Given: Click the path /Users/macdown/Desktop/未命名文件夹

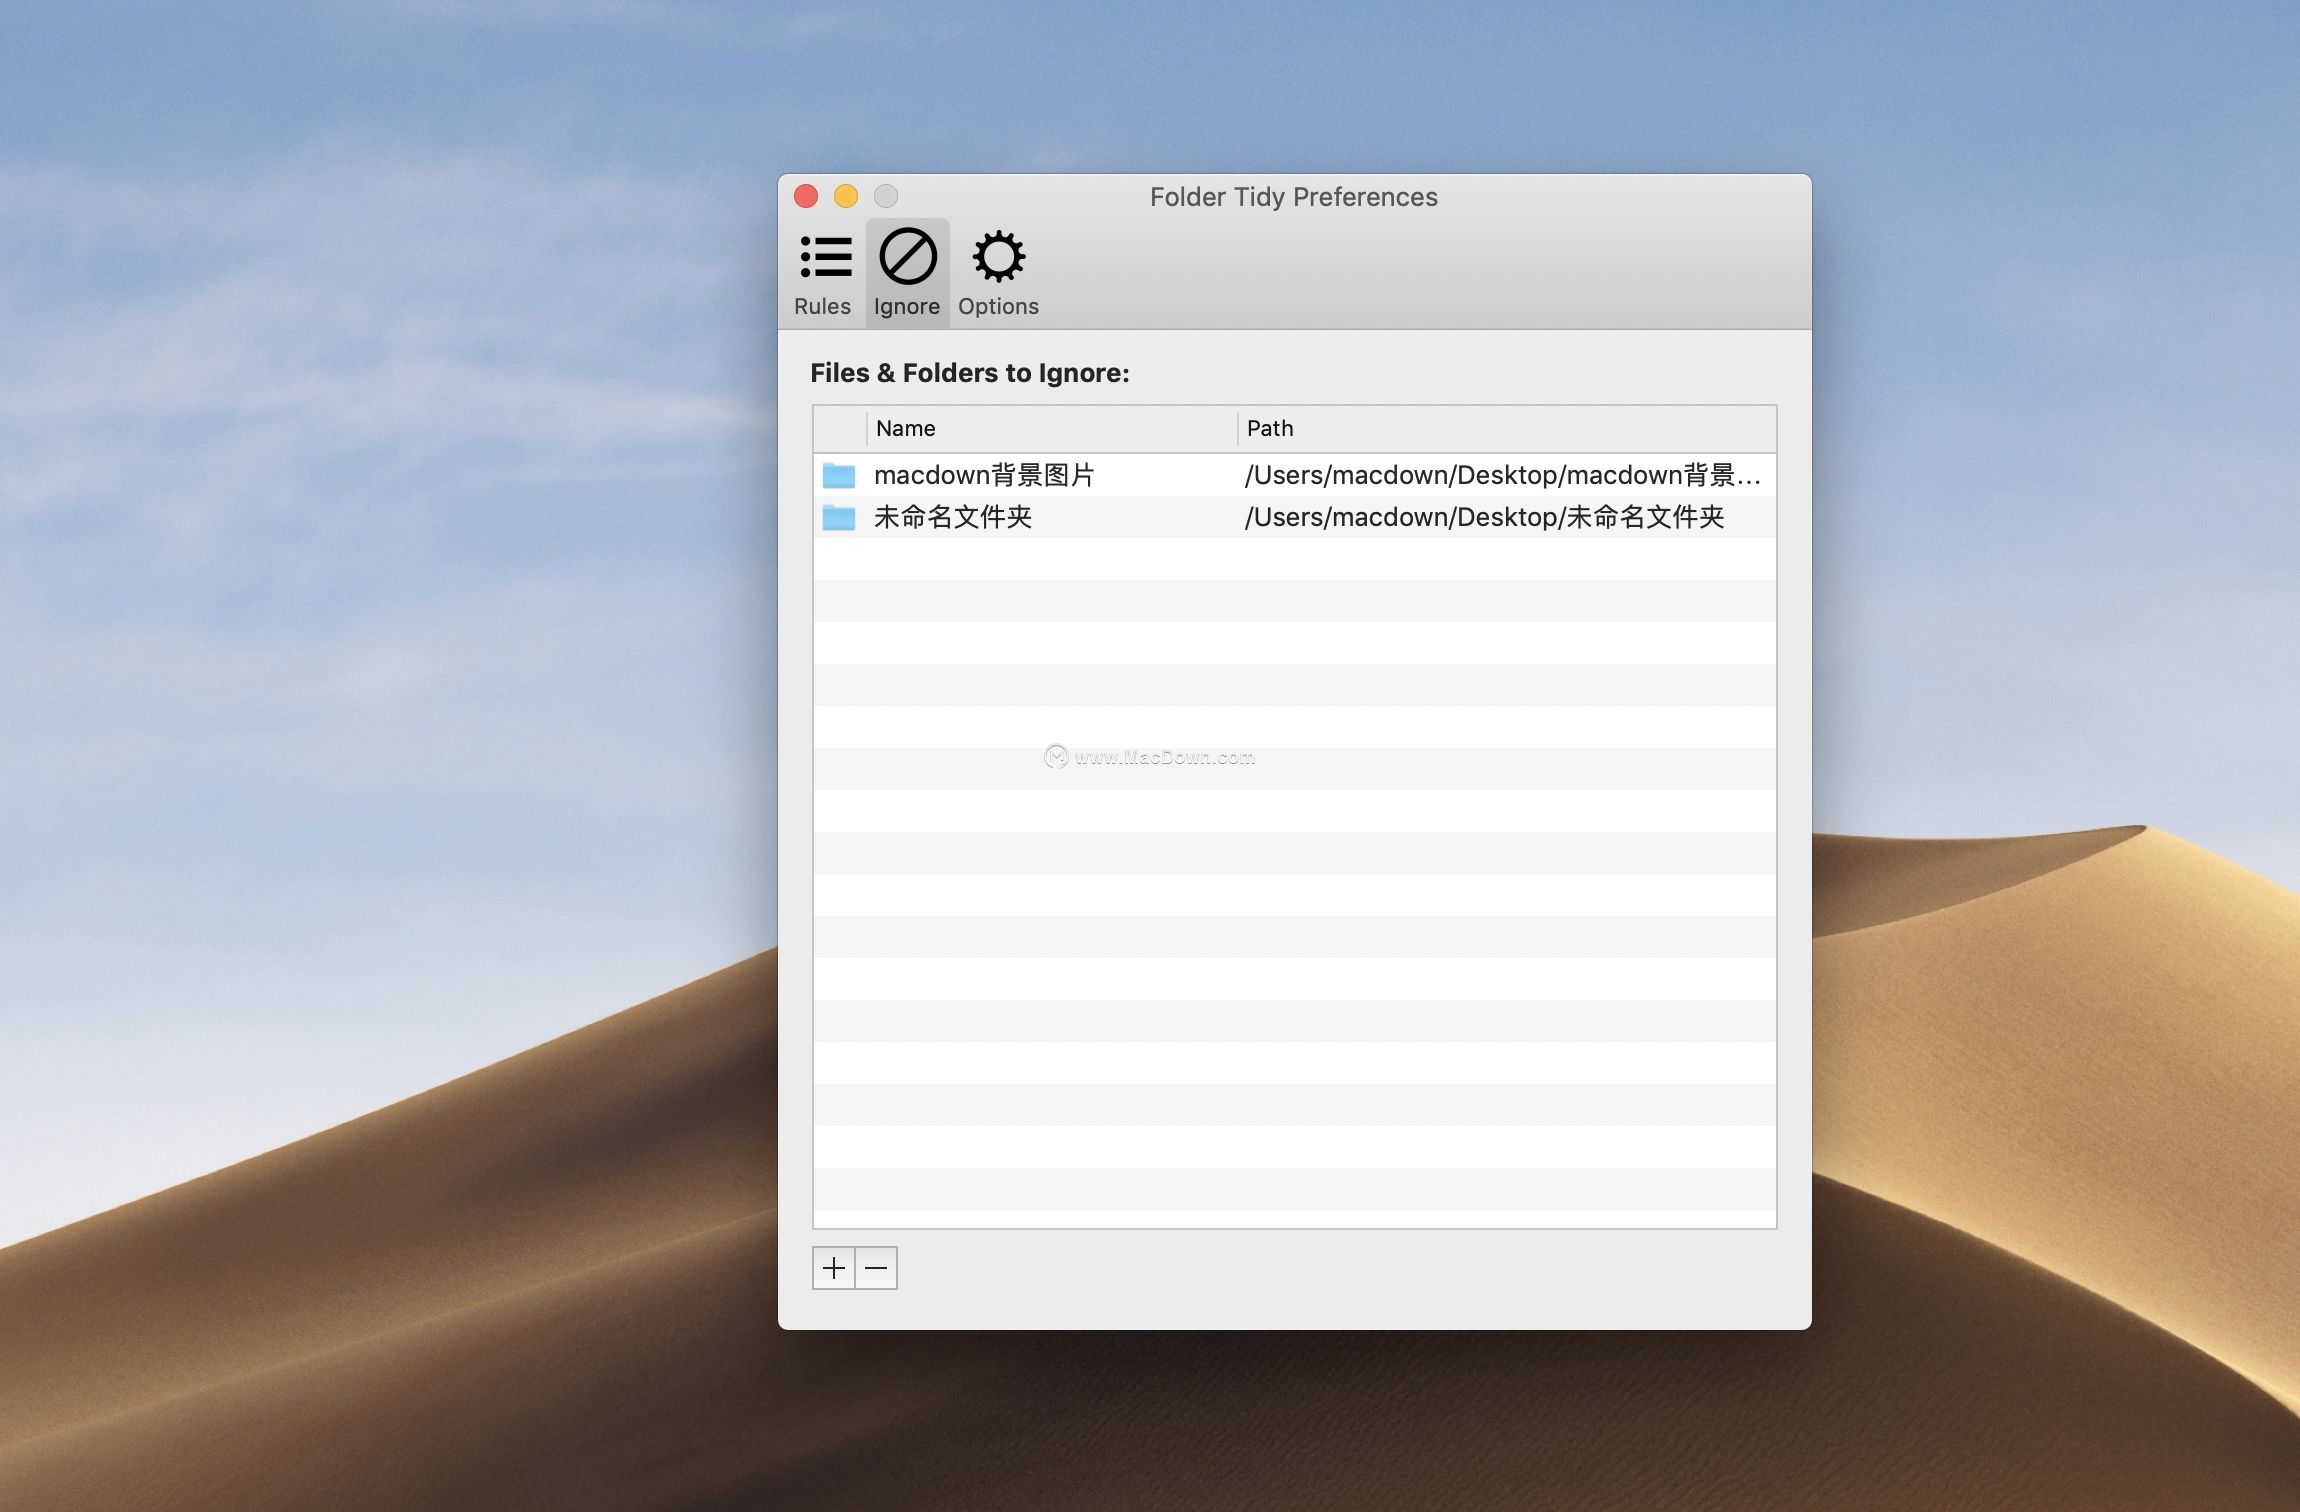Looking at the screenshot, I should point(1484,517).
